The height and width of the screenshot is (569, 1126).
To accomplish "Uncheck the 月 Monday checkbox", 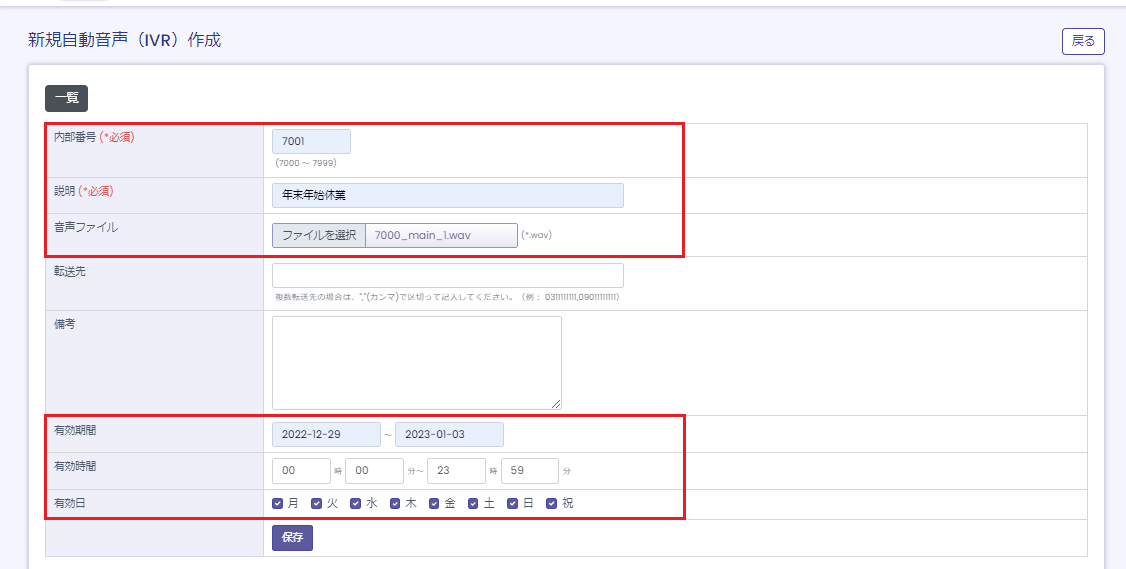I will (x=278, y=504).
